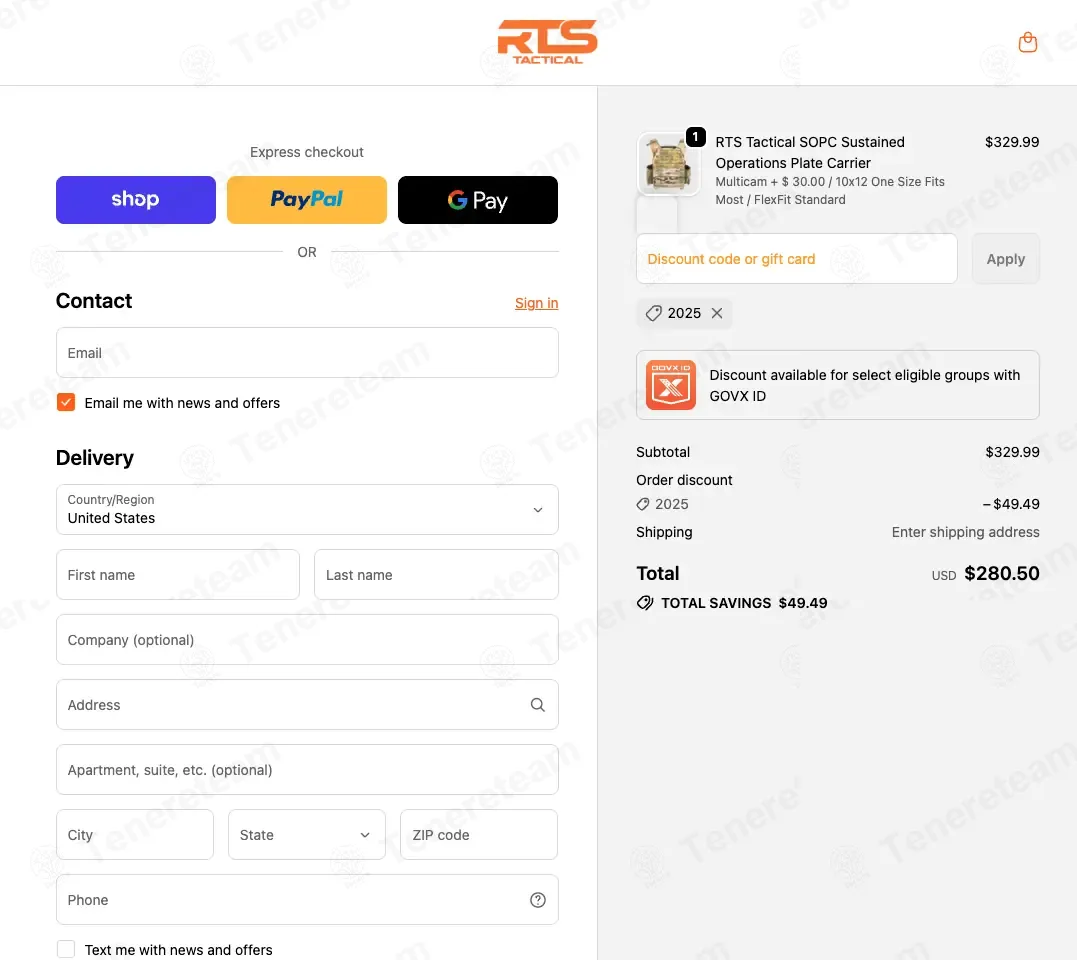Screen dimensions: 1077x960
Task: Click the Enter shipping address text
Action: (965, 532)
